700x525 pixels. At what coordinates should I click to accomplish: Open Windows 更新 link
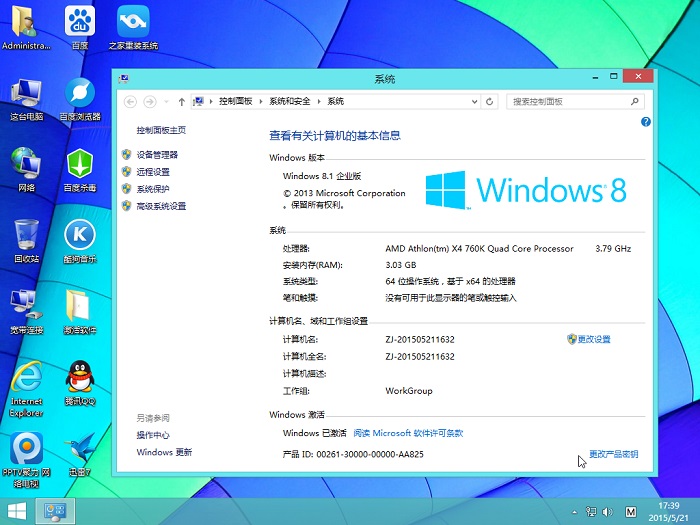point(164,452)
